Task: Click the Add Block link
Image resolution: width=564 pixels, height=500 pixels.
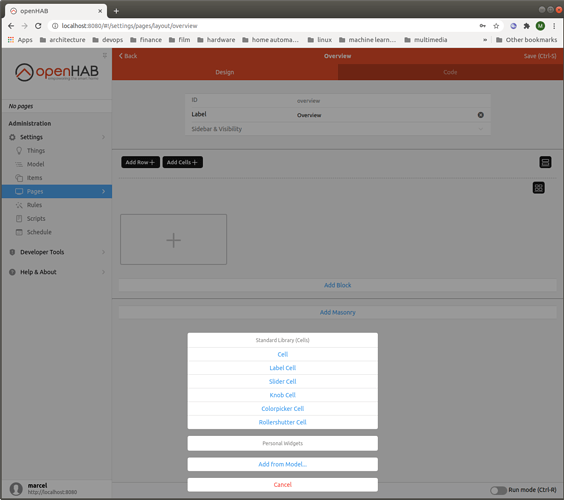Action: 337,285
